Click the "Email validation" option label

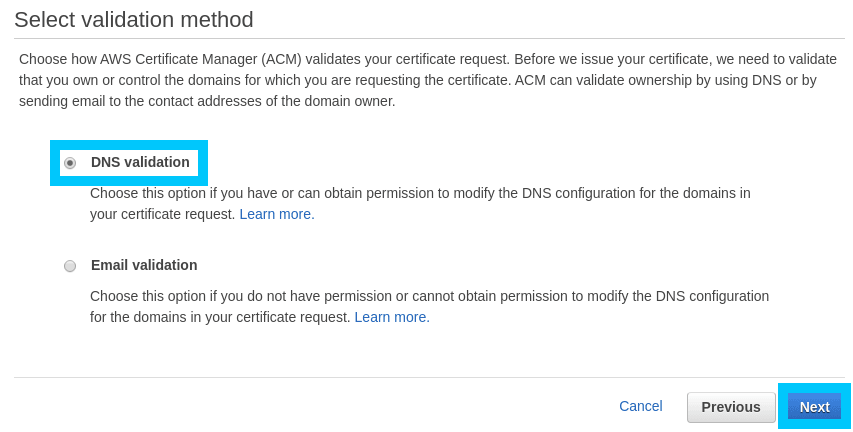pyautogui.click(x=144, y=265)
